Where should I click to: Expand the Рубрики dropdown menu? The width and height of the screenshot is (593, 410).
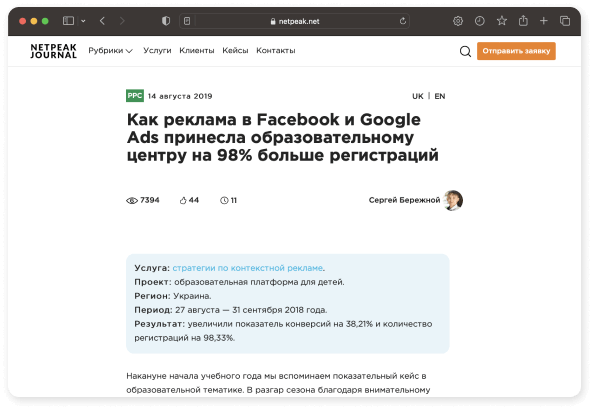click(110, 51)
